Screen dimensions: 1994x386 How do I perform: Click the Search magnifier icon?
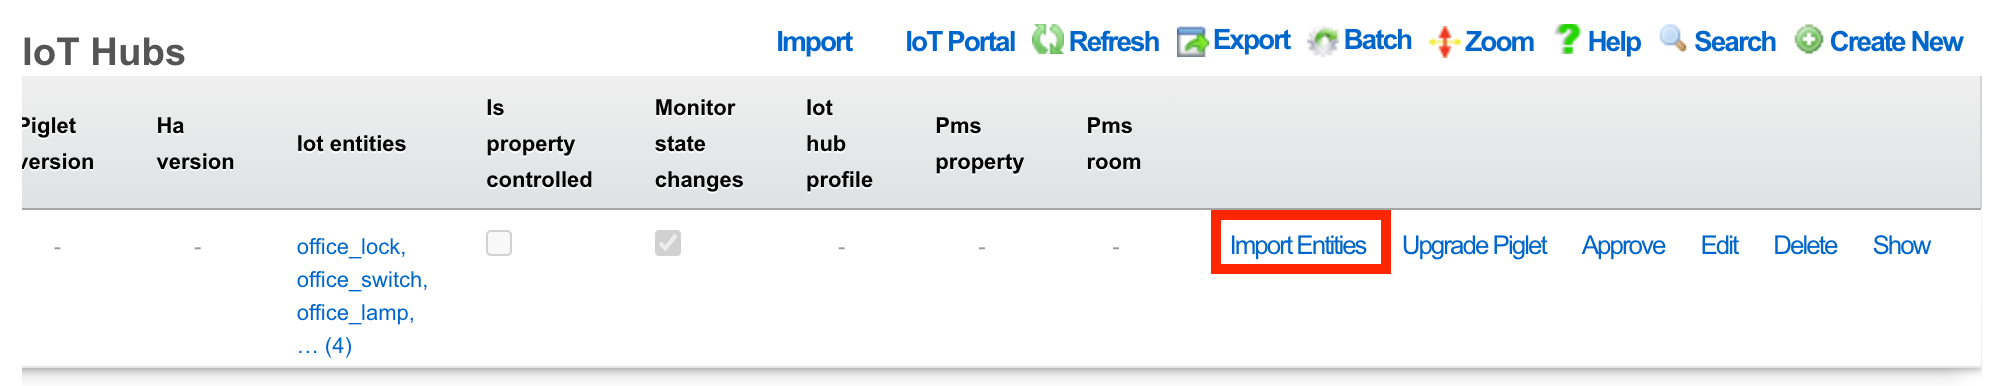(1673, 39)
